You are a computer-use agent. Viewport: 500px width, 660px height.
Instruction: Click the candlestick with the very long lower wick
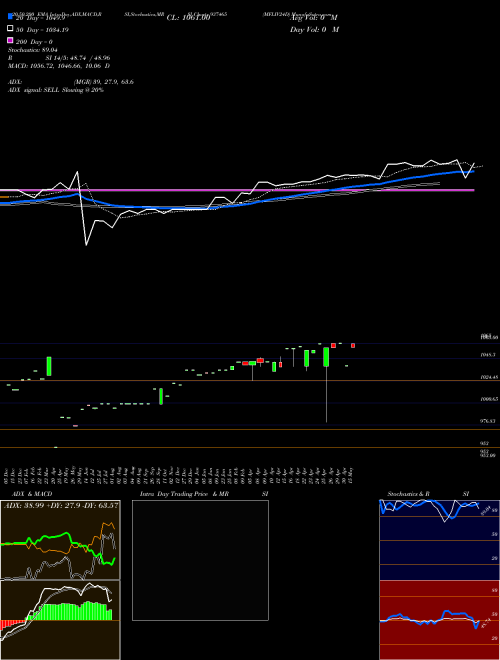326,384
